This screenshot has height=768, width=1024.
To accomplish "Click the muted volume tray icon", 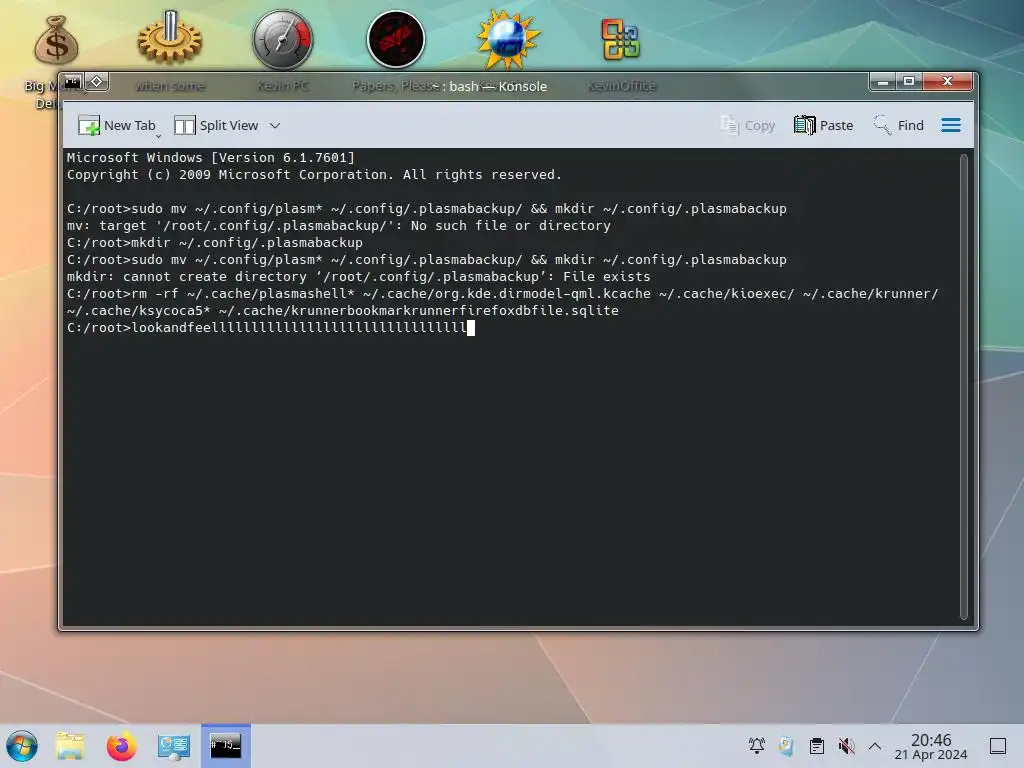I will coord(846,745).
